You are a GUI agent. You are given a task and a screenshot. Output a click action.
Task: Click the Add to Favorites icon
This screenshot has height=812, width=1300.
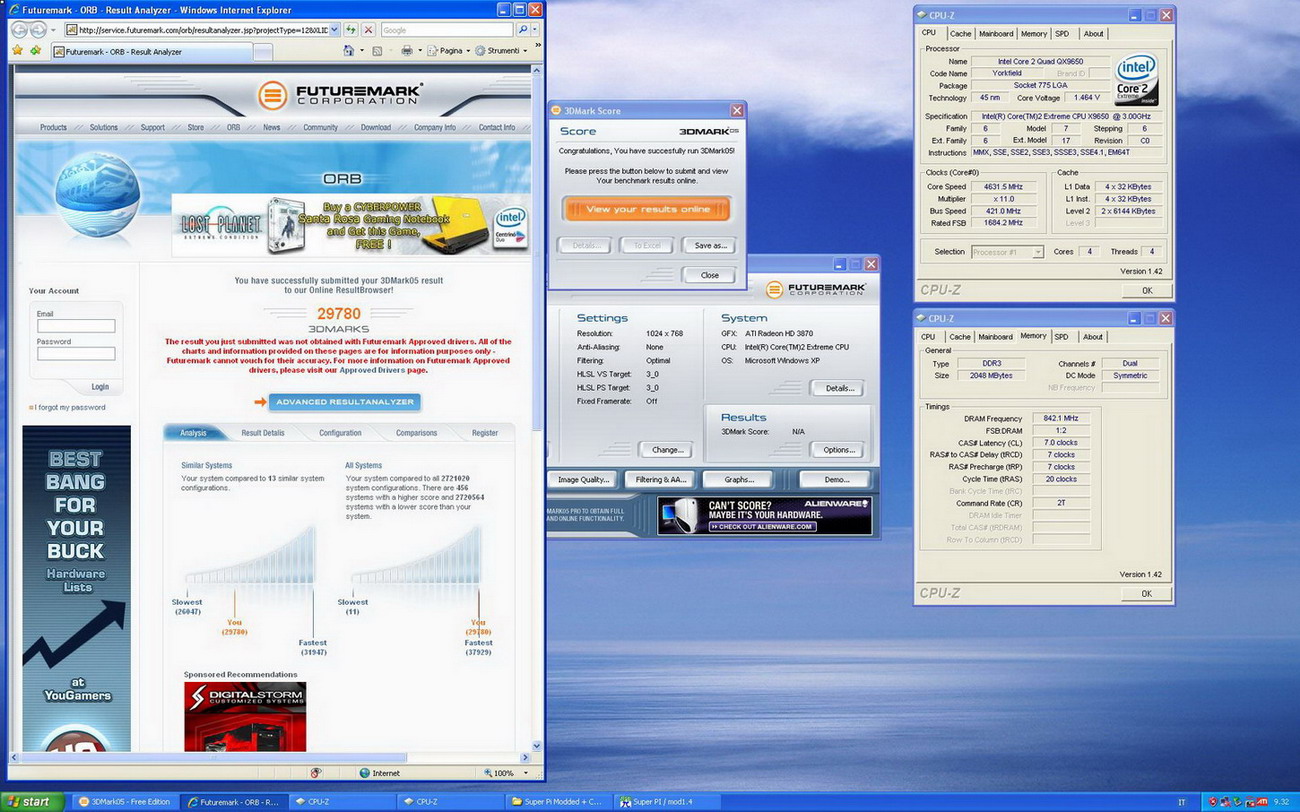[36, 50]
